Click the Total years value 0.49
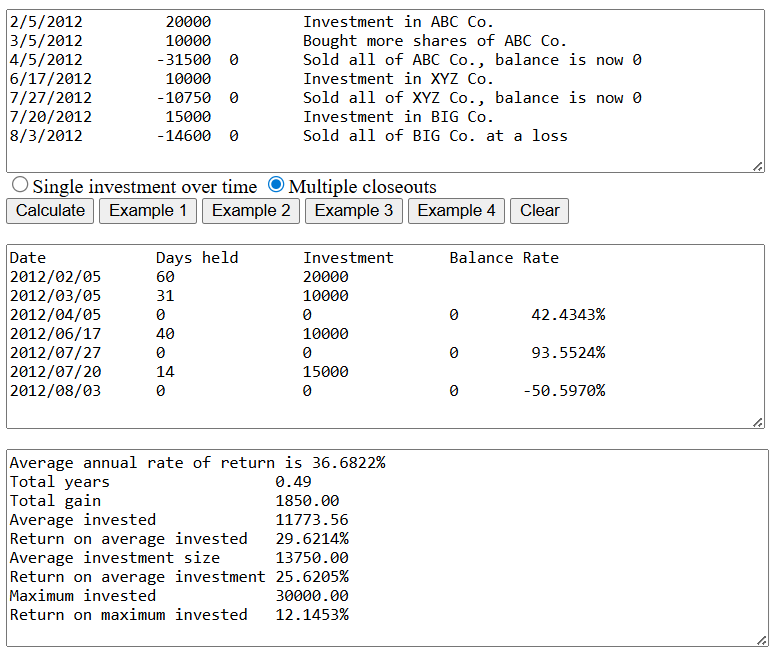This screenshot has width=777, height=652. point(293,482)
